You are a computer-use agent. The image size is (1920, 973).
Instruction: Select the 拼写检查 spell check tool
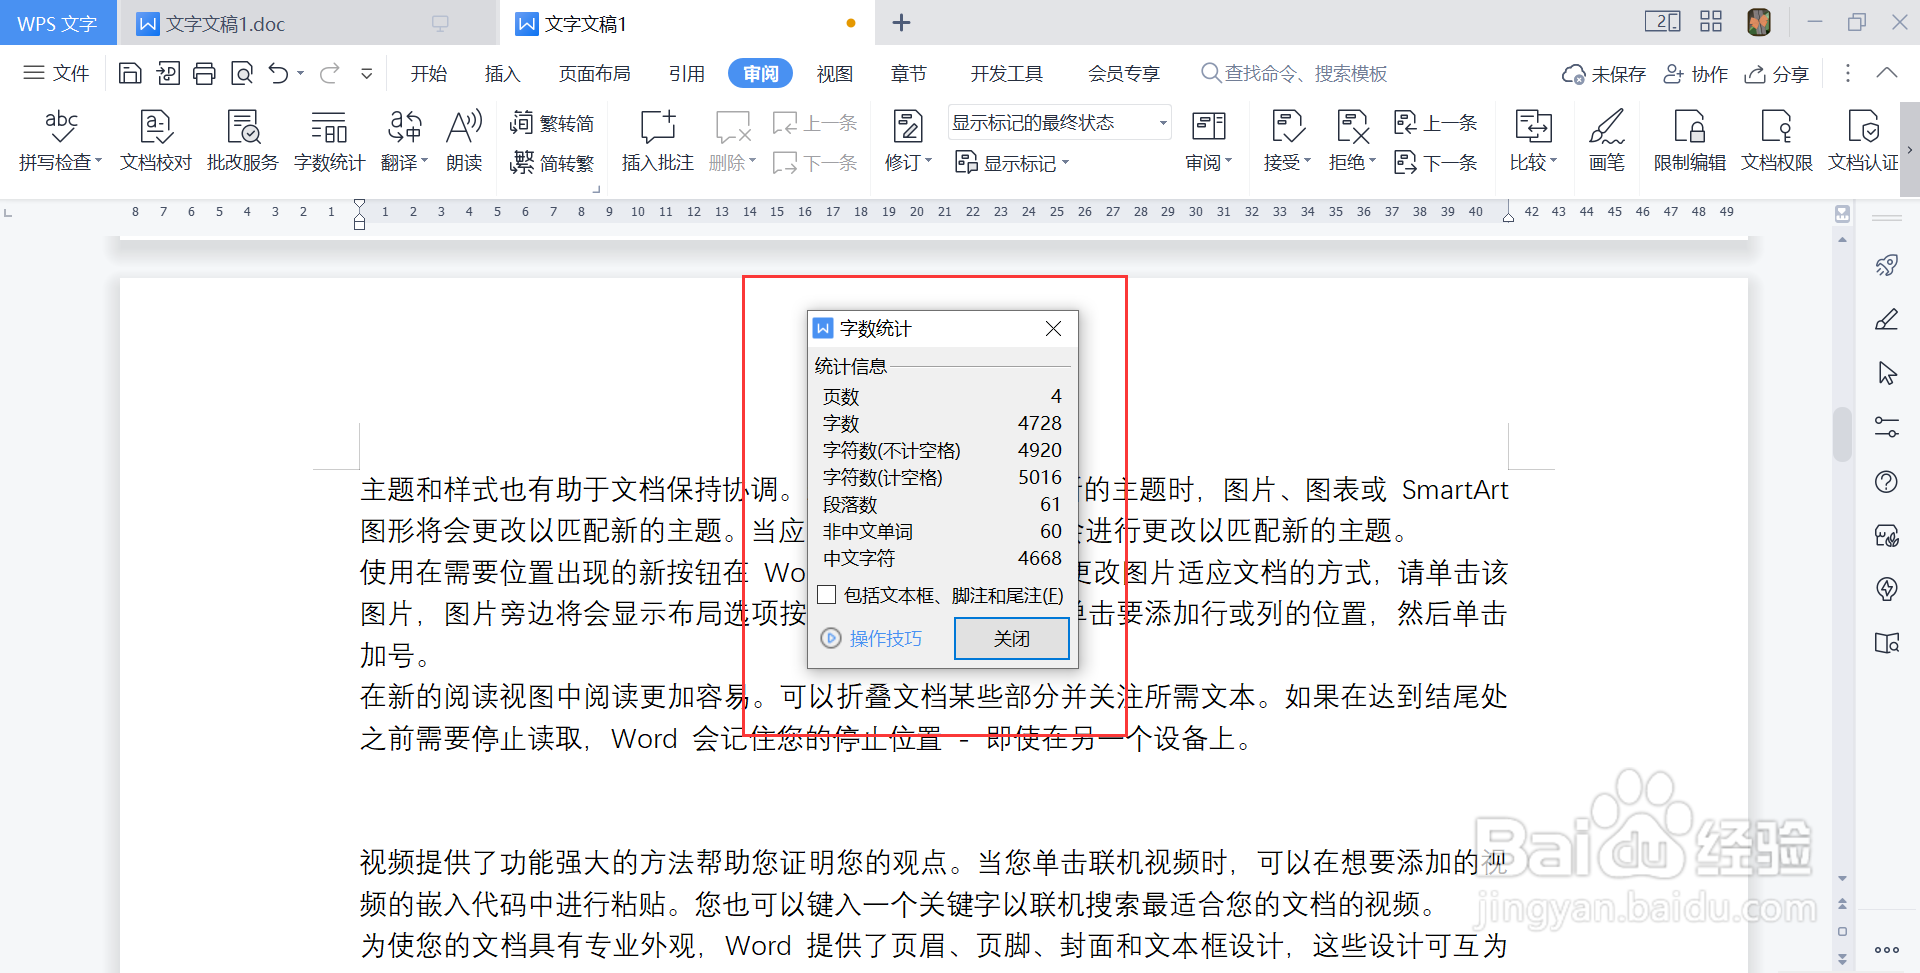tap(57, 140)
